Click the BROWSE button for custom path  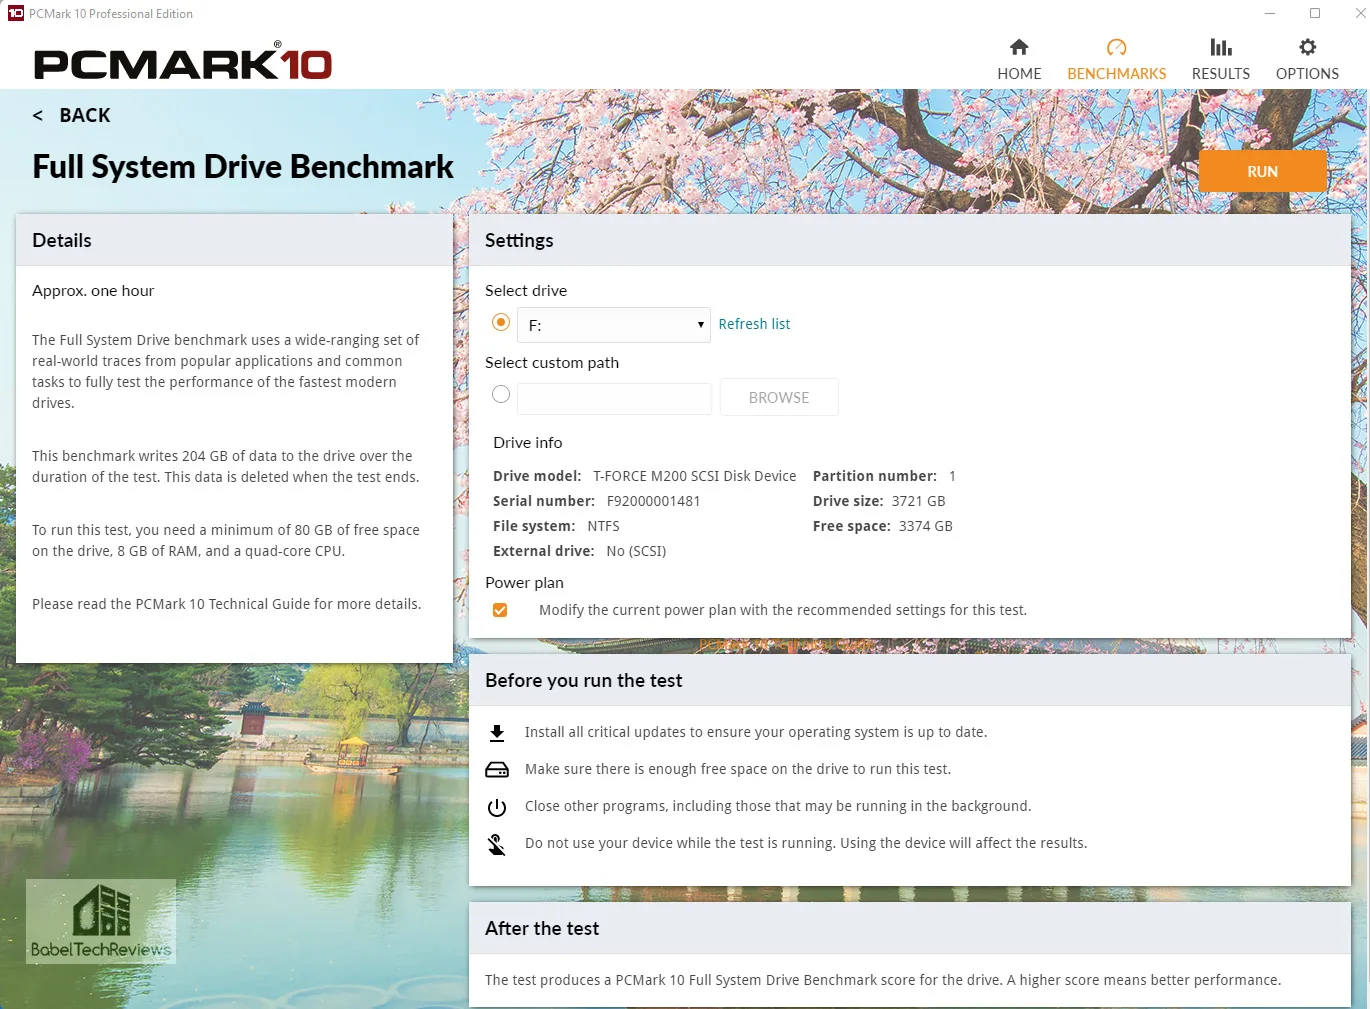click(x=779, y=397)
